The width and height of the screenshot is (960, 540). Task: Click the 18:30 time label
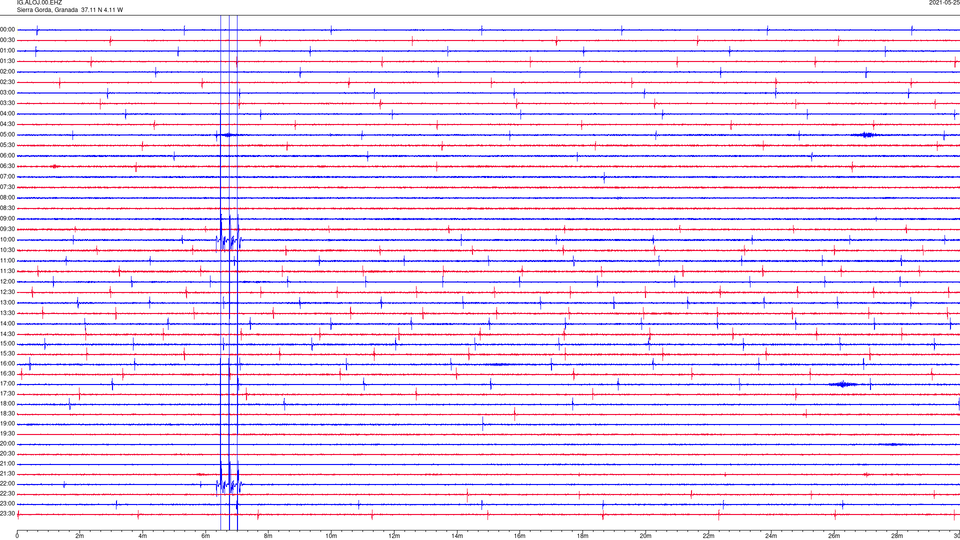[8, 414]
